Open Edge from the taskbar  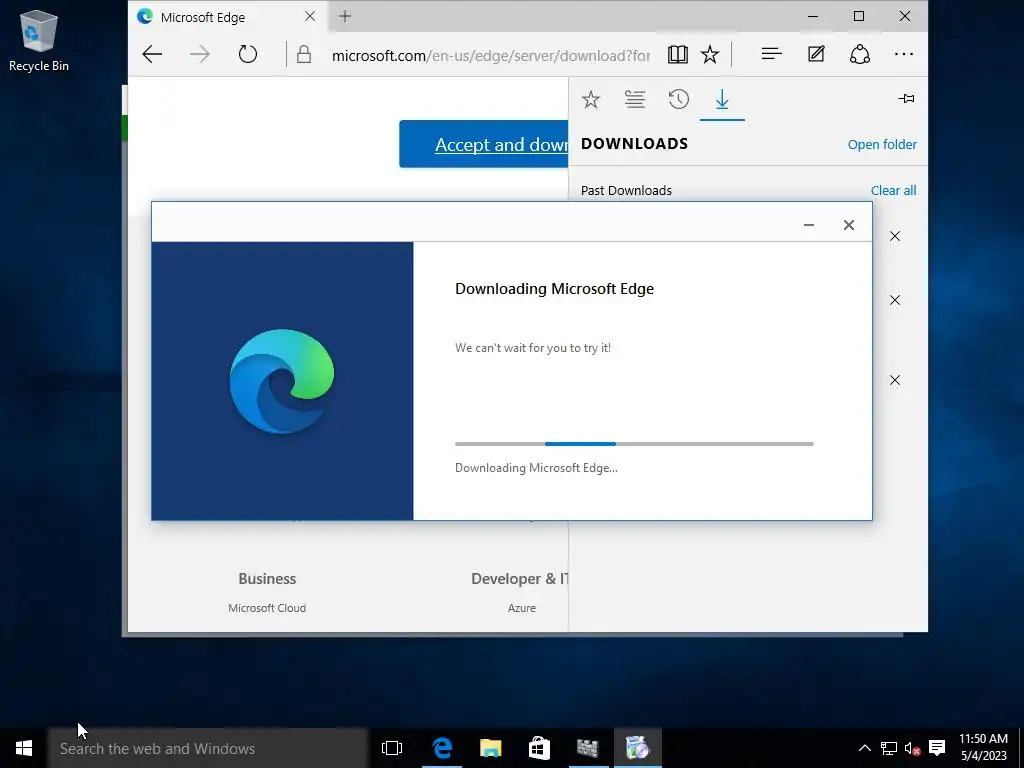tap(442, 748)
